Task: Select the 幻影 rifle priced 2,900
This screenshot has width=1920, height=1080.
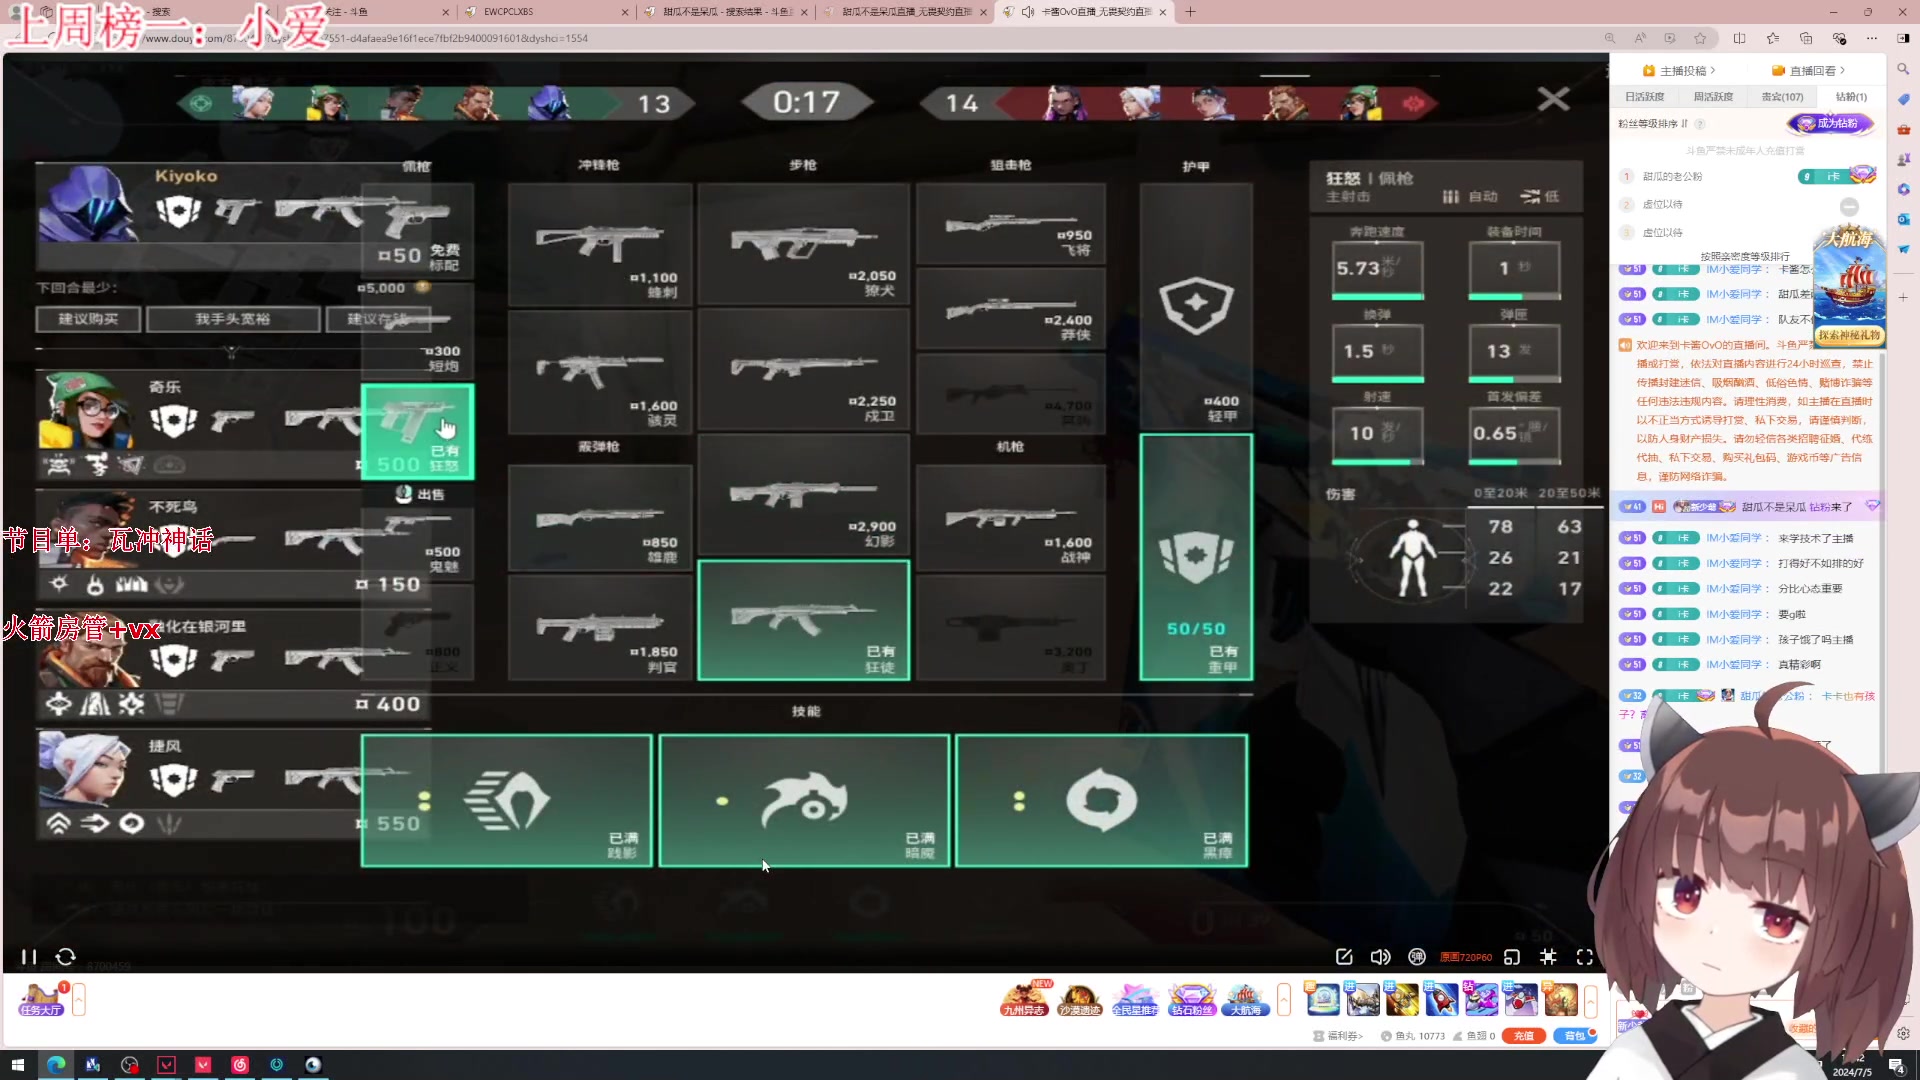Action: [804, 497]
